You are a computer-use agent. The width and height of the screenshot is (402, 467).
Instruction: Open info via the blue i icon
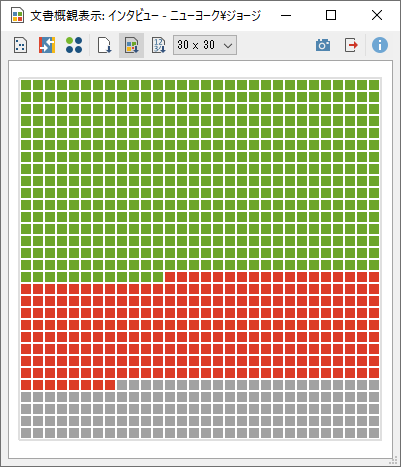[380, 45]
